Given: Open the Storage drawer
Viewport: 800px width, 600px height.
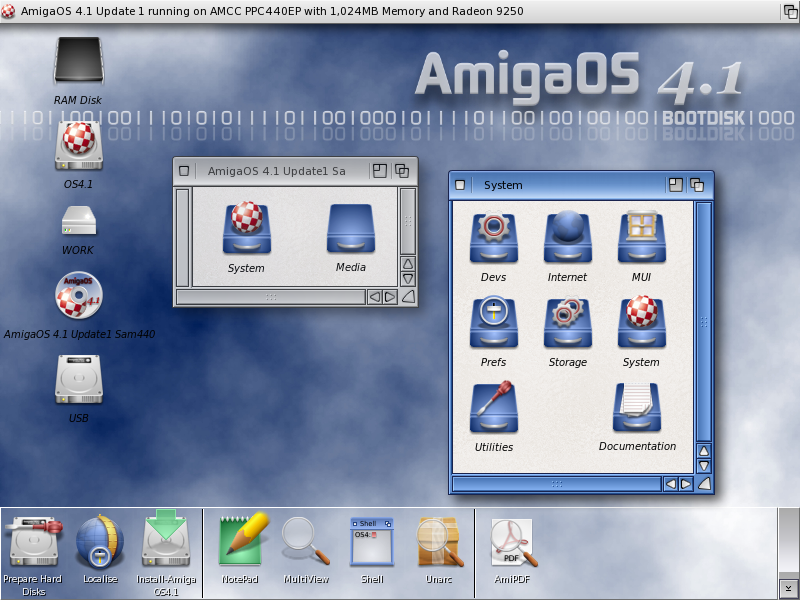Looking at the screenshot, I should [567, 323].
